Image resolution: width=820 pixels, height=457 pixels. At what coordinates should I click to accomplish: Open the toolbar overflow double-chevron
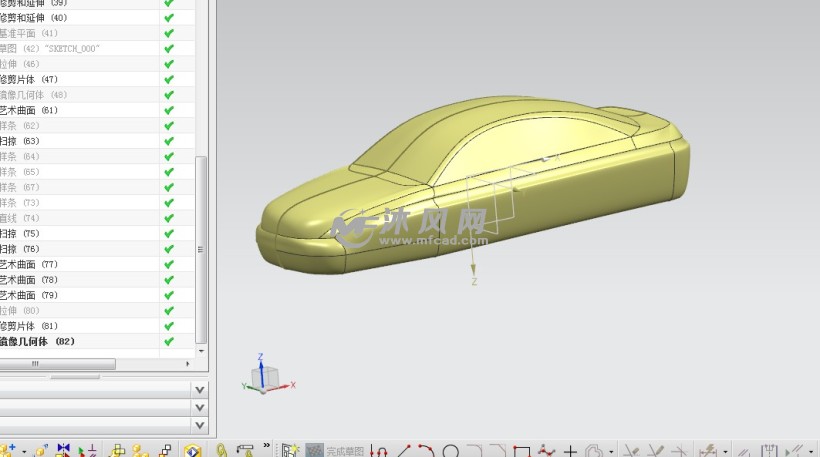coord(267,445)
